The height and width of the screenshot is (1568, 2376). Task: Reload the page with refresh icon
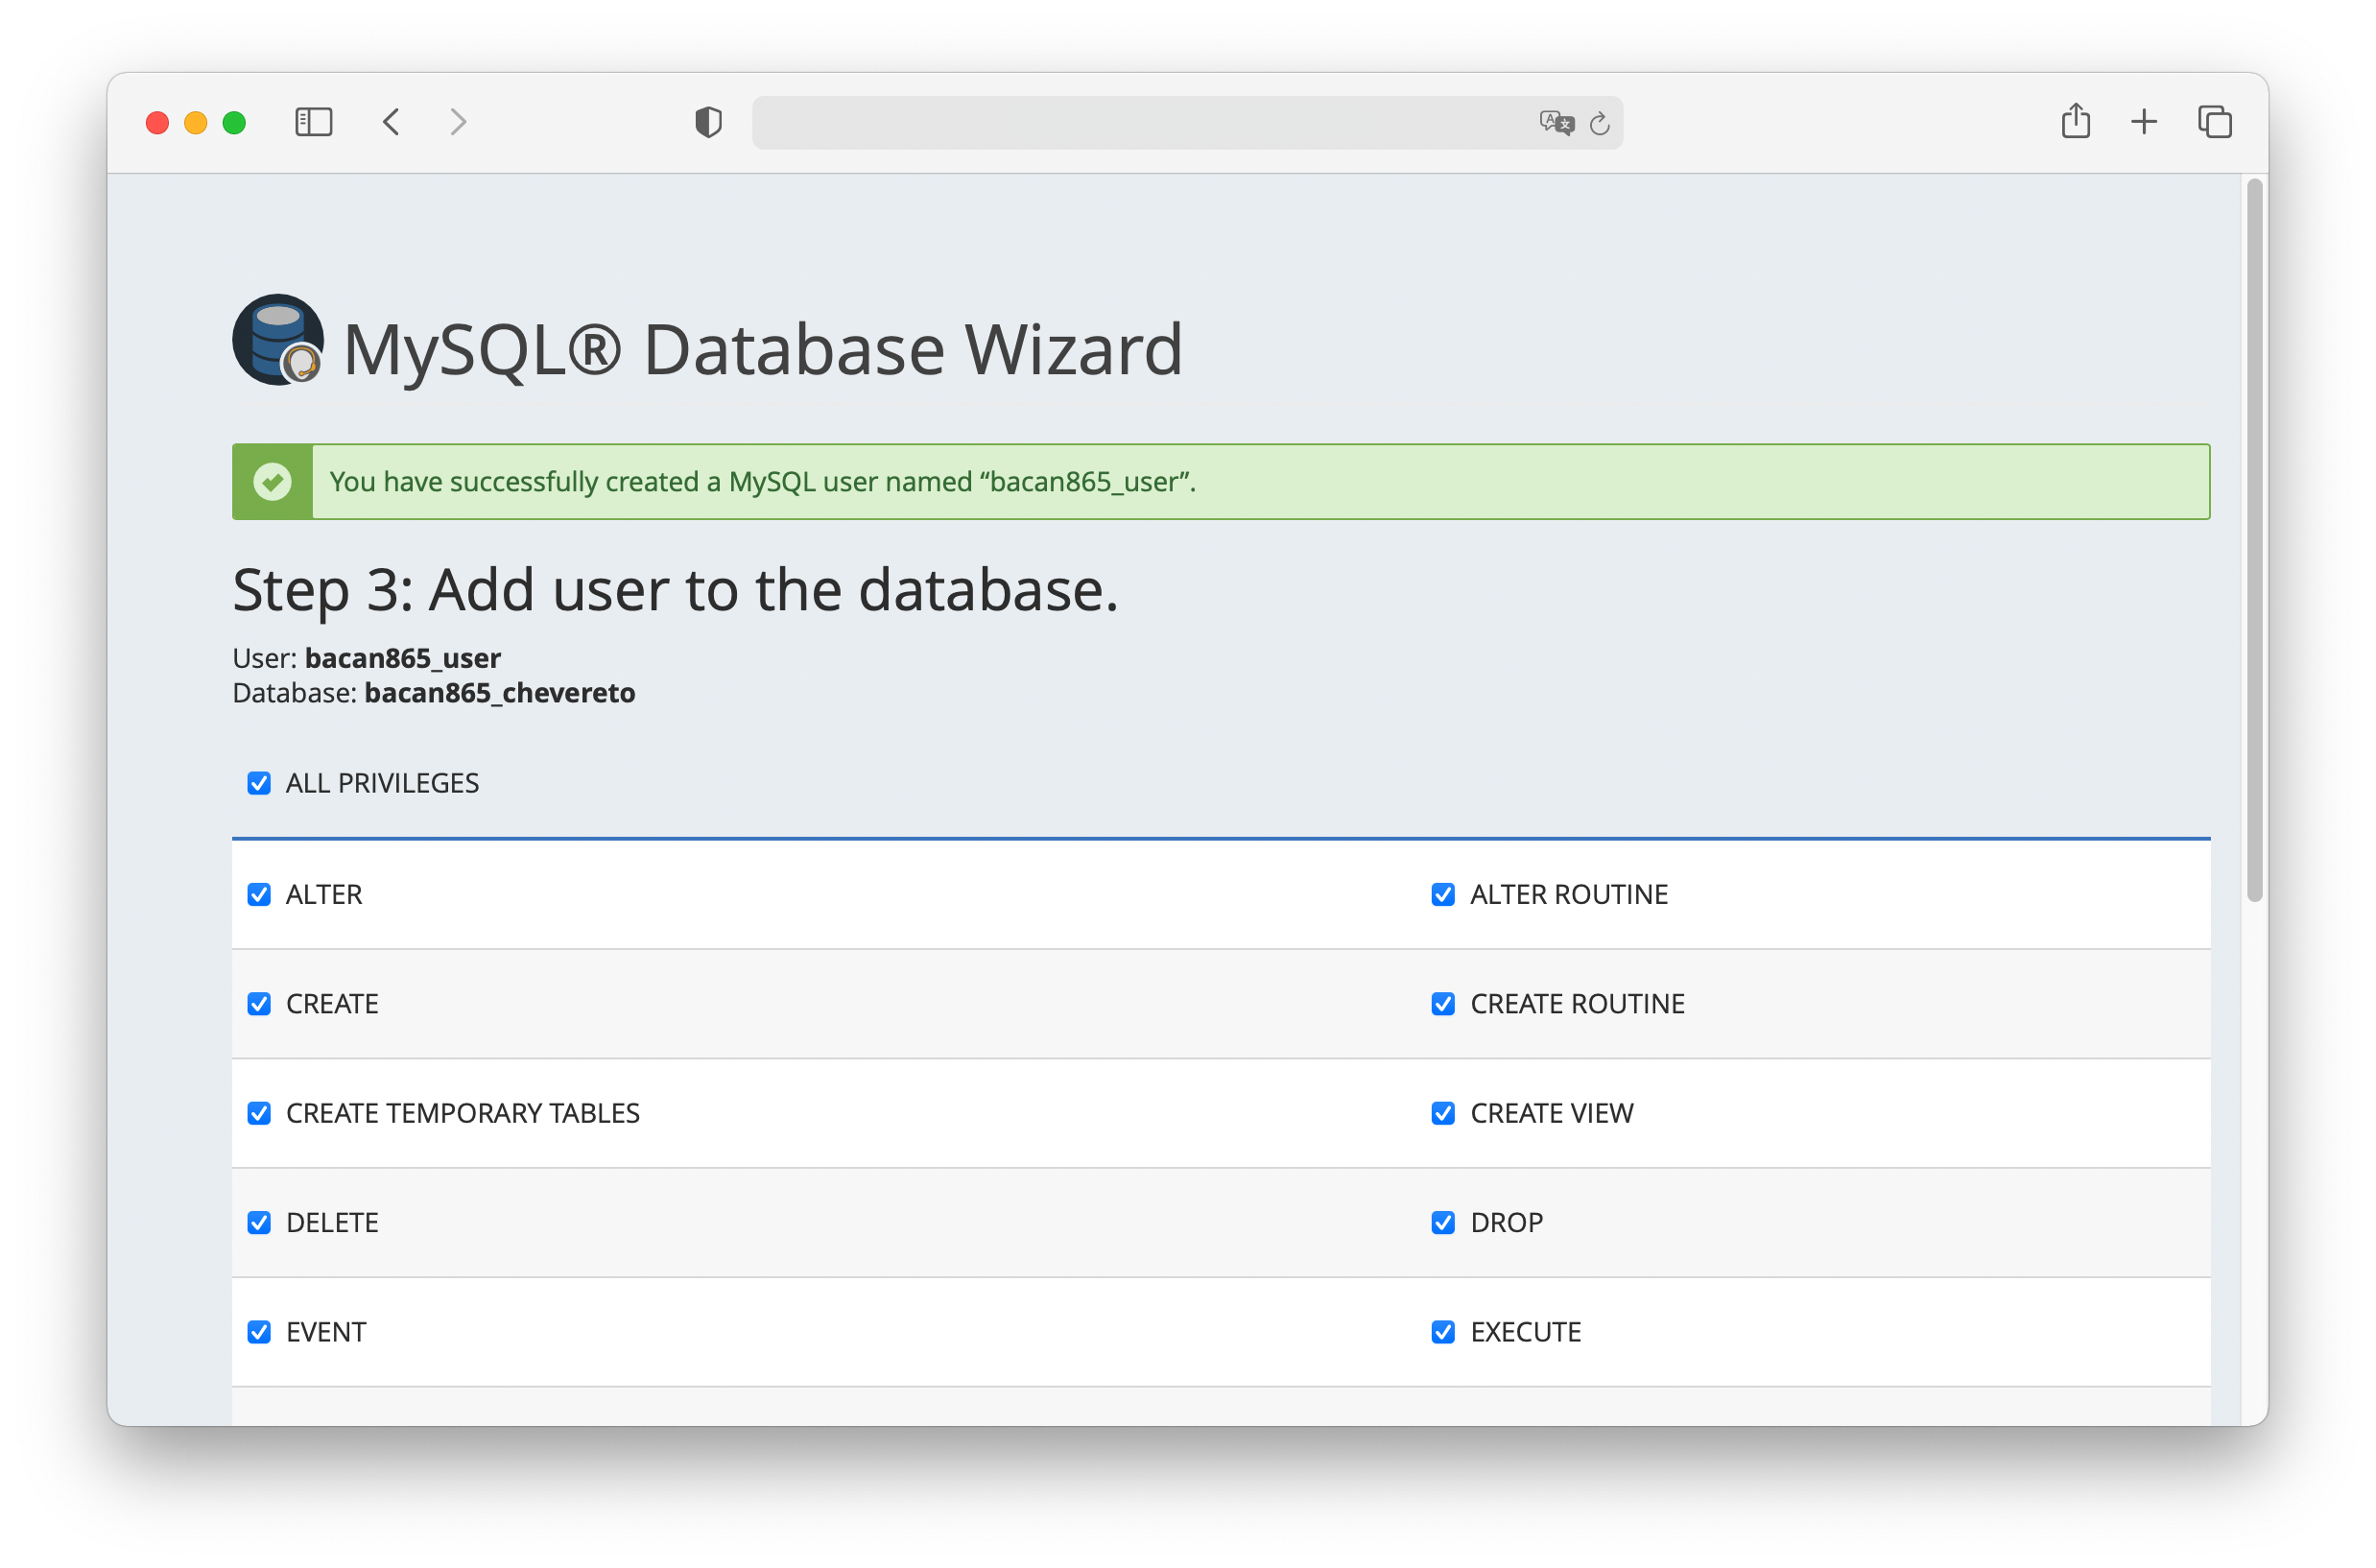coord(1600,123)
